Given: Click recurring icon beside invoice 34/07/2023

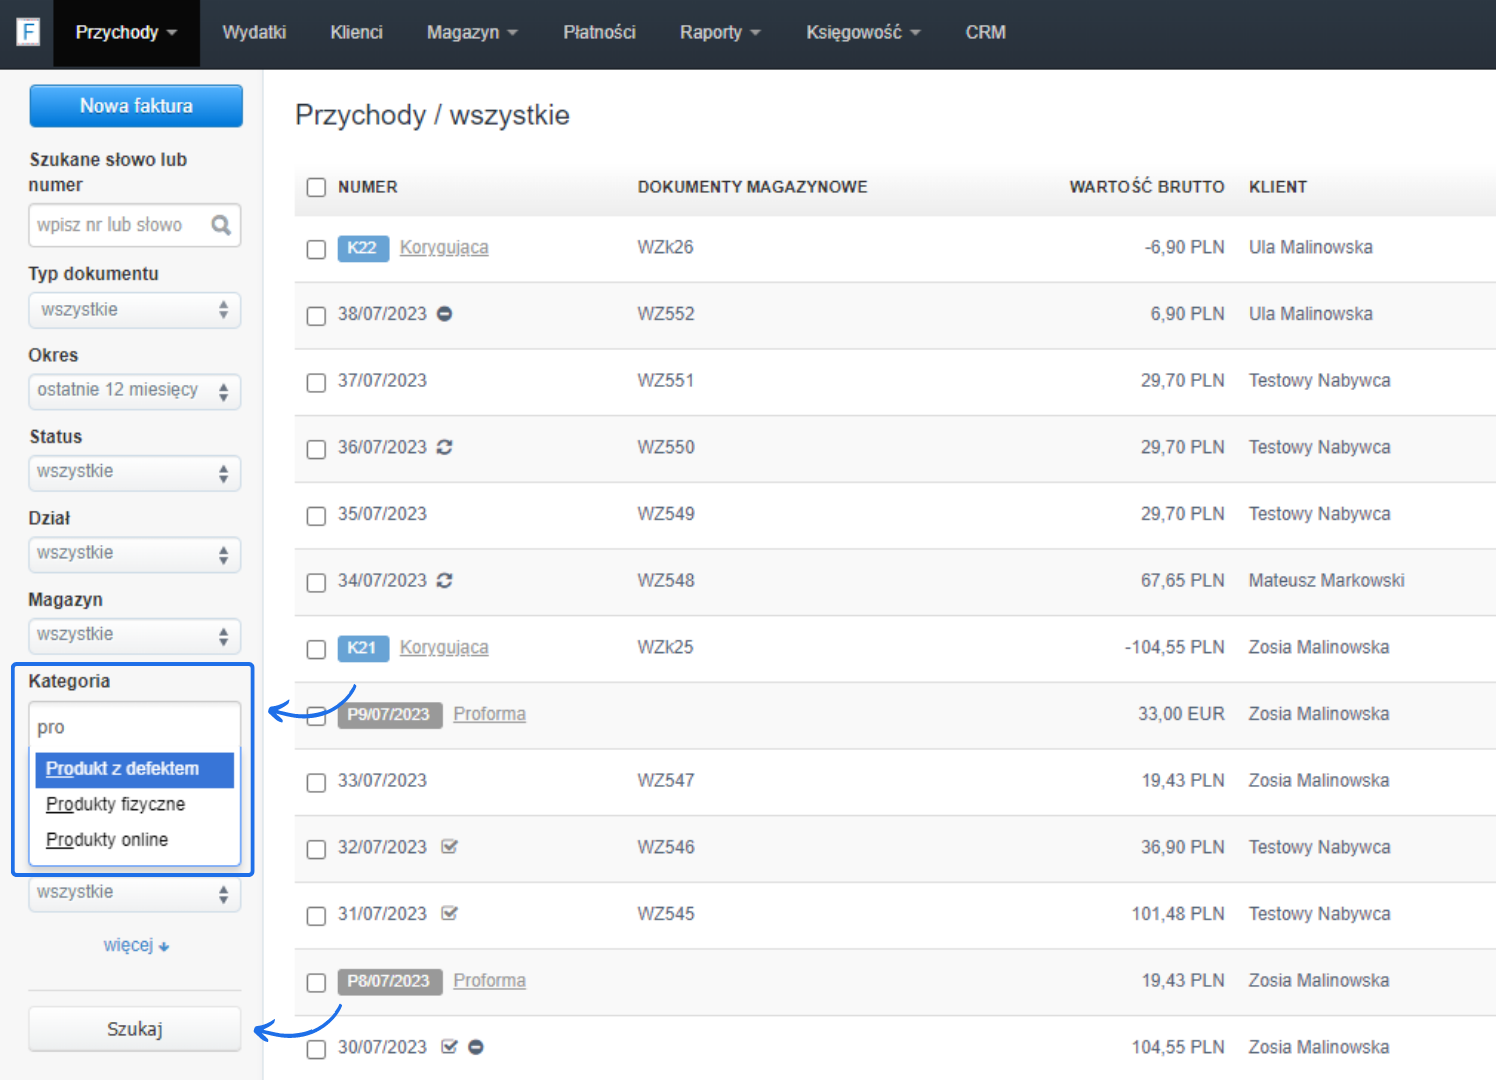Looking at the screenshot, I should 445,581.
